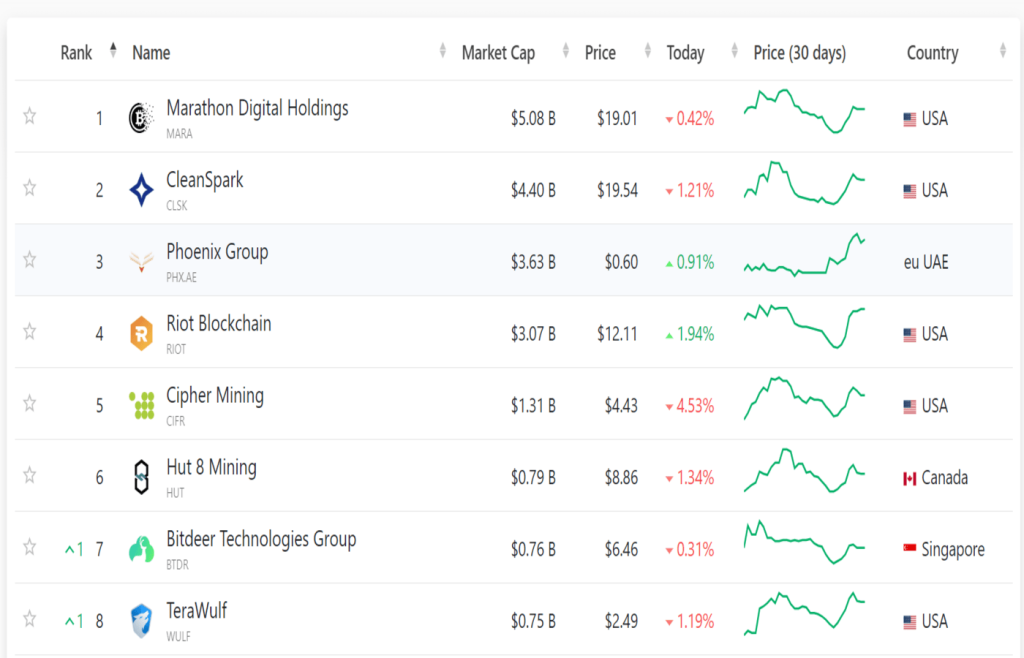Viewport: 1024px width, 658px height.
Task: Click the Hut 8 Mining logo icon
Action: click(x=142, y=477)
